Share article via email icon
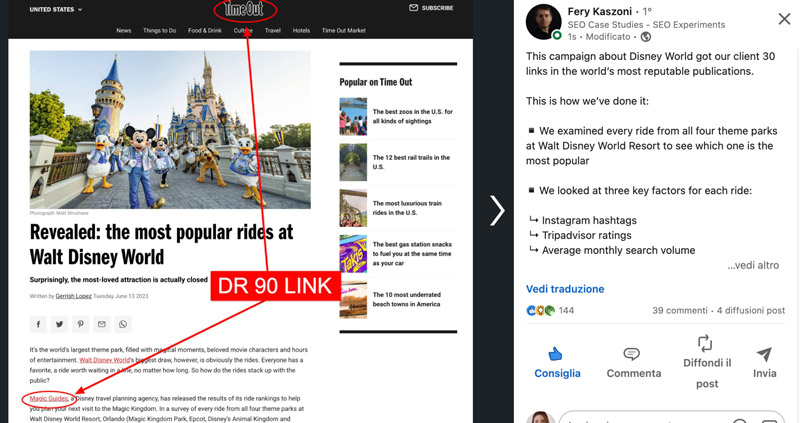The image size is (800, 423). pyautogui.click(x=102, y=324)
